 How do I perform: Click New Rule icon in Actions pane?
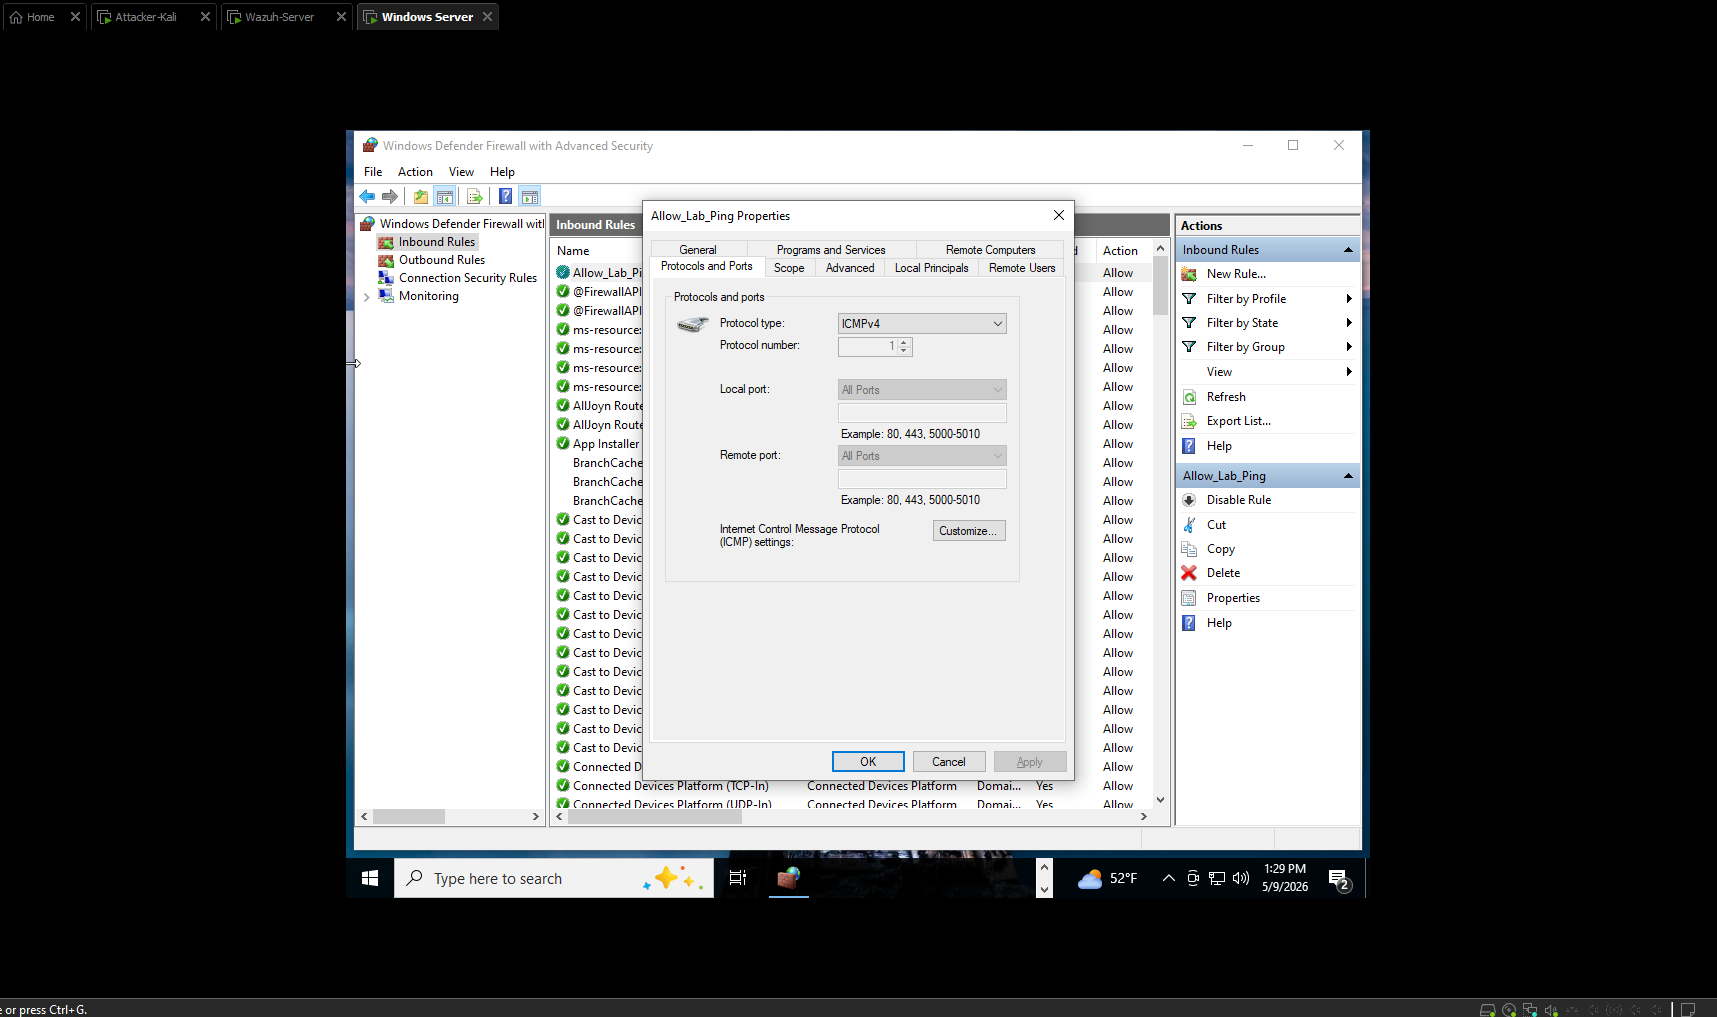pyautogui.click(x=1189, y=274)
